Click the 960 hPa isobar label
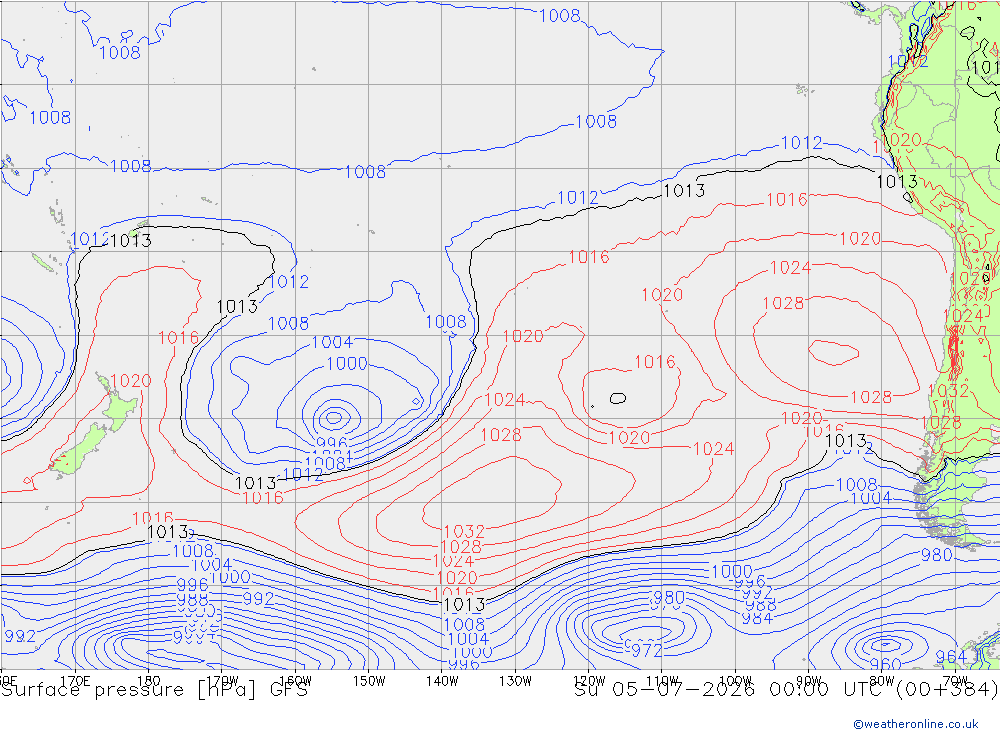1000x733 pixels. pos(885,664)
